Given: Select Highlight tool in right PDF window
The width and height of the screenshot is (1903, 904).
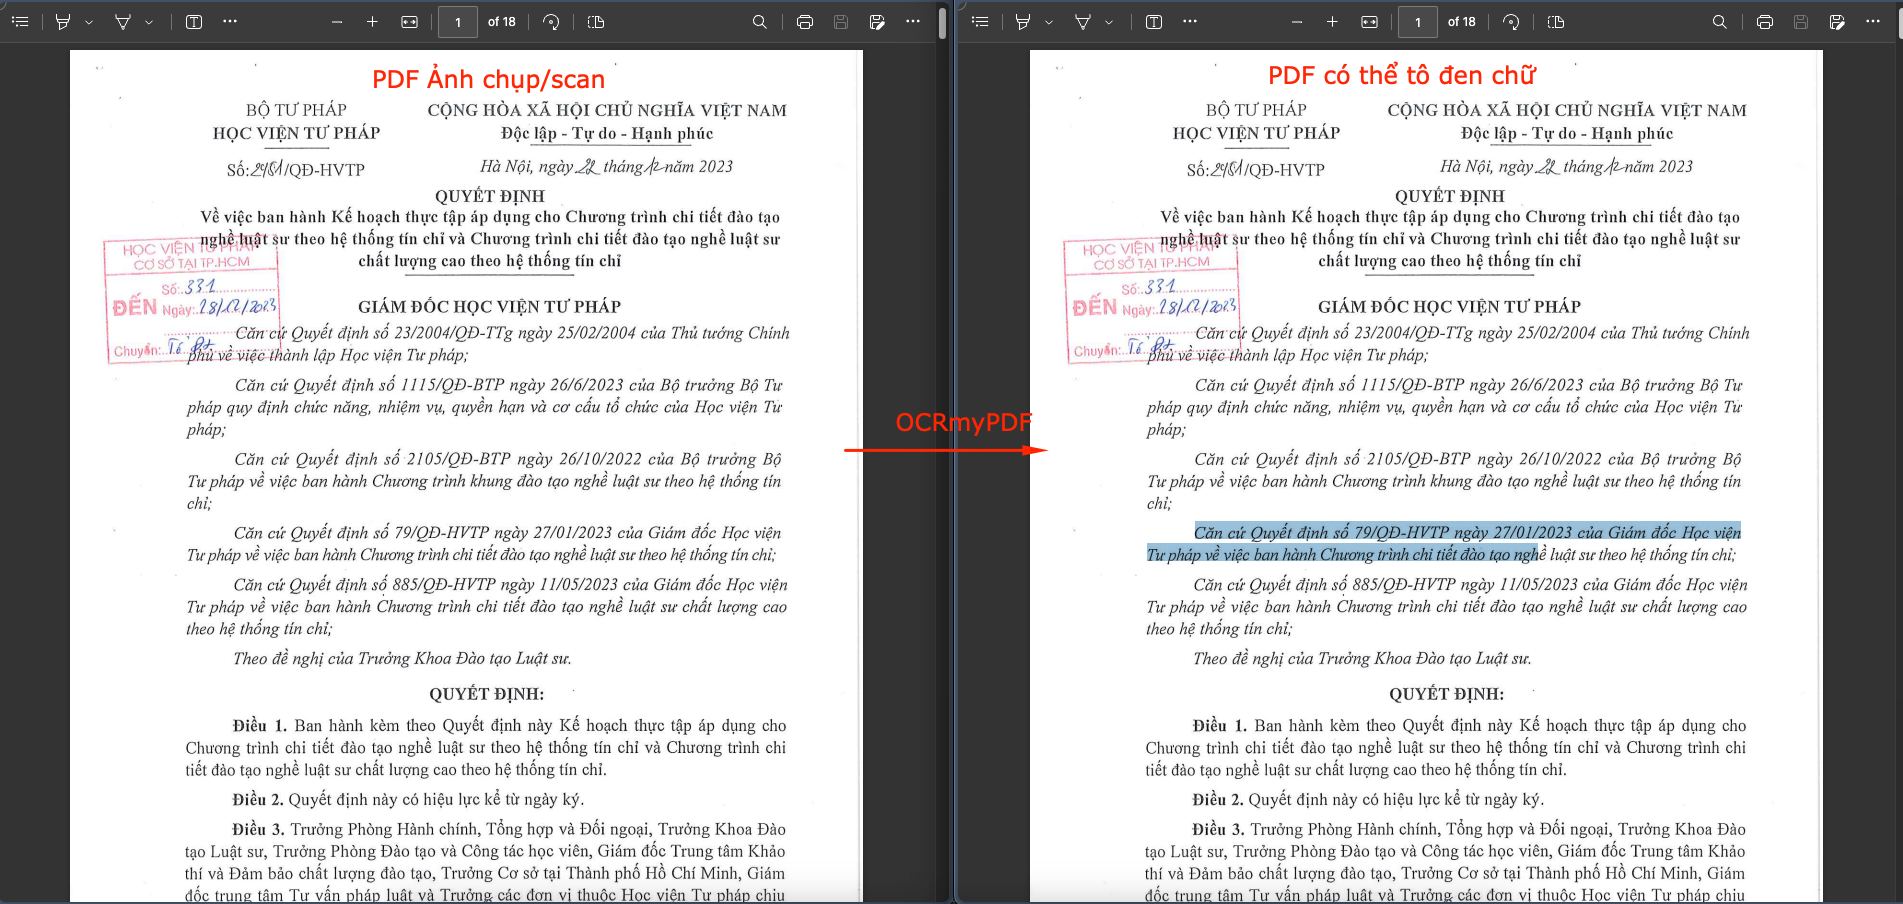Looking at the screenshot, I should coord(1023,21).
